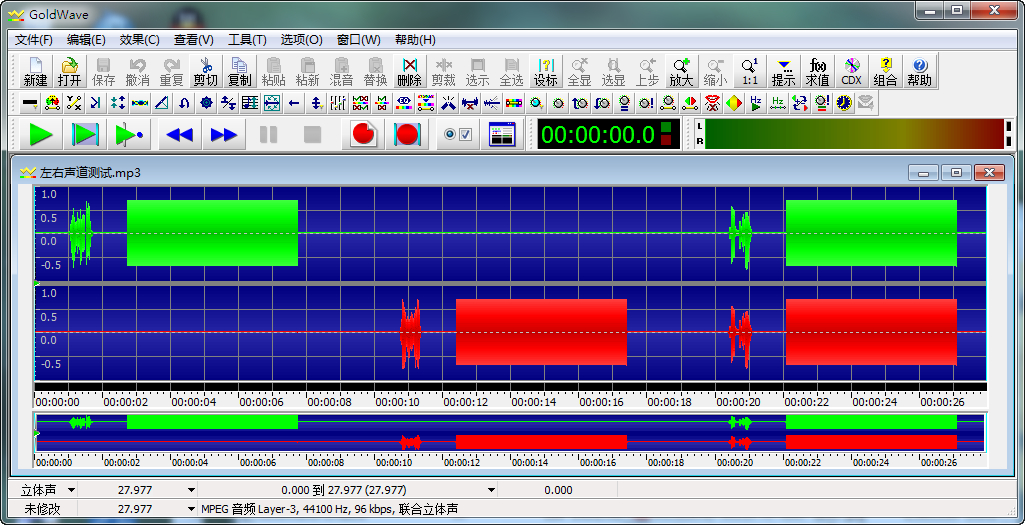Expand the 立体声 channel dropdown

click(69, 490)
